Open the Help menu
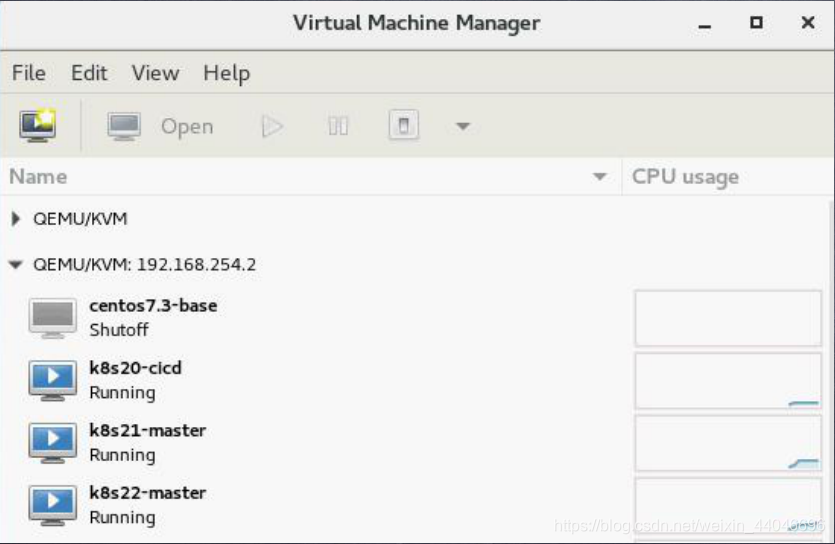Viewport: 835px width, 544px height. coord(226,73)
